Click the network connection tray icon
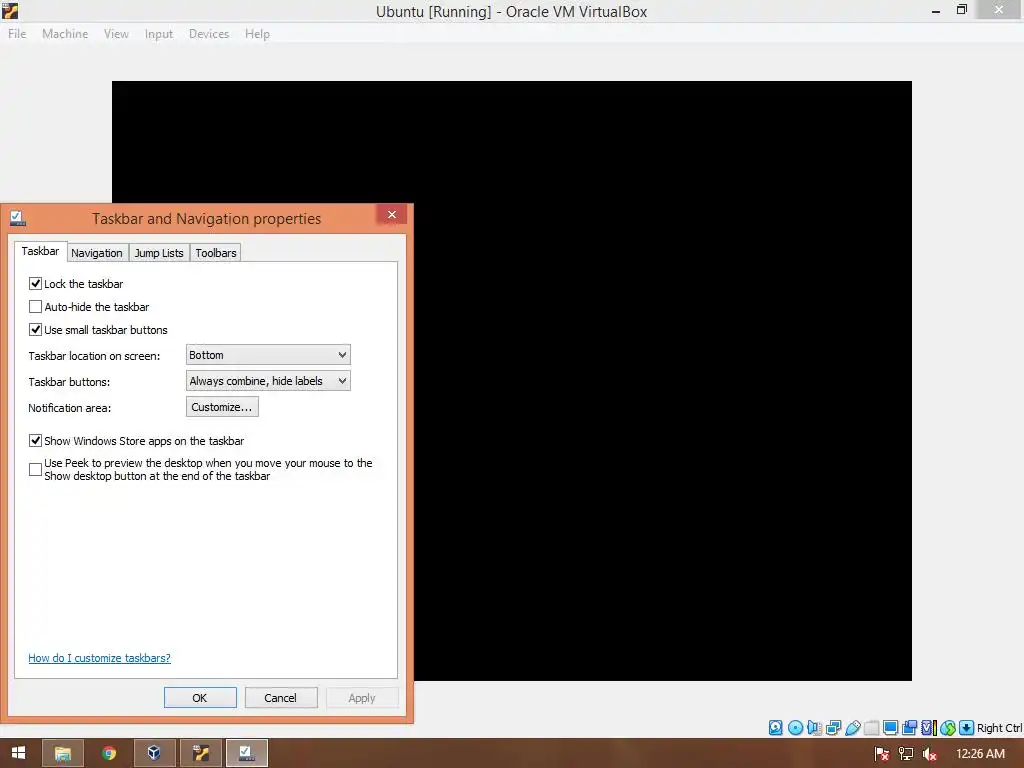 (x=906, y=754)
